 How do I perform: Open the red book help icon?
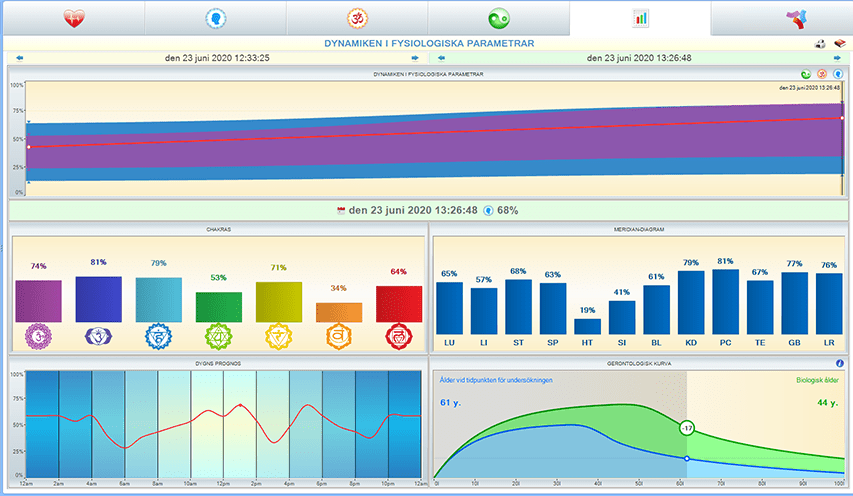point(839,44)
